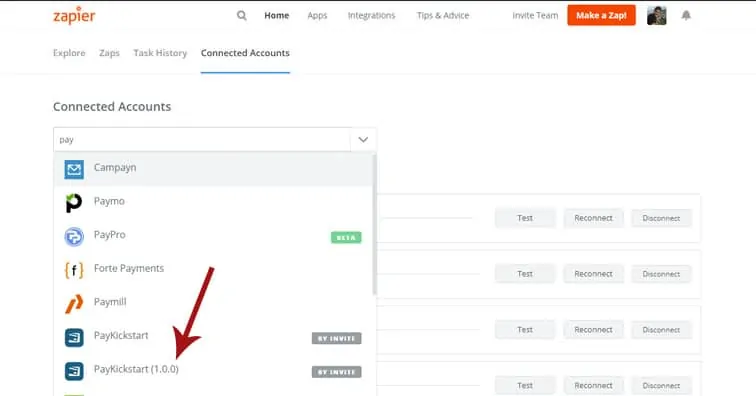Open the Zapier logo home link
756x396 pixels.
(74, 15)
